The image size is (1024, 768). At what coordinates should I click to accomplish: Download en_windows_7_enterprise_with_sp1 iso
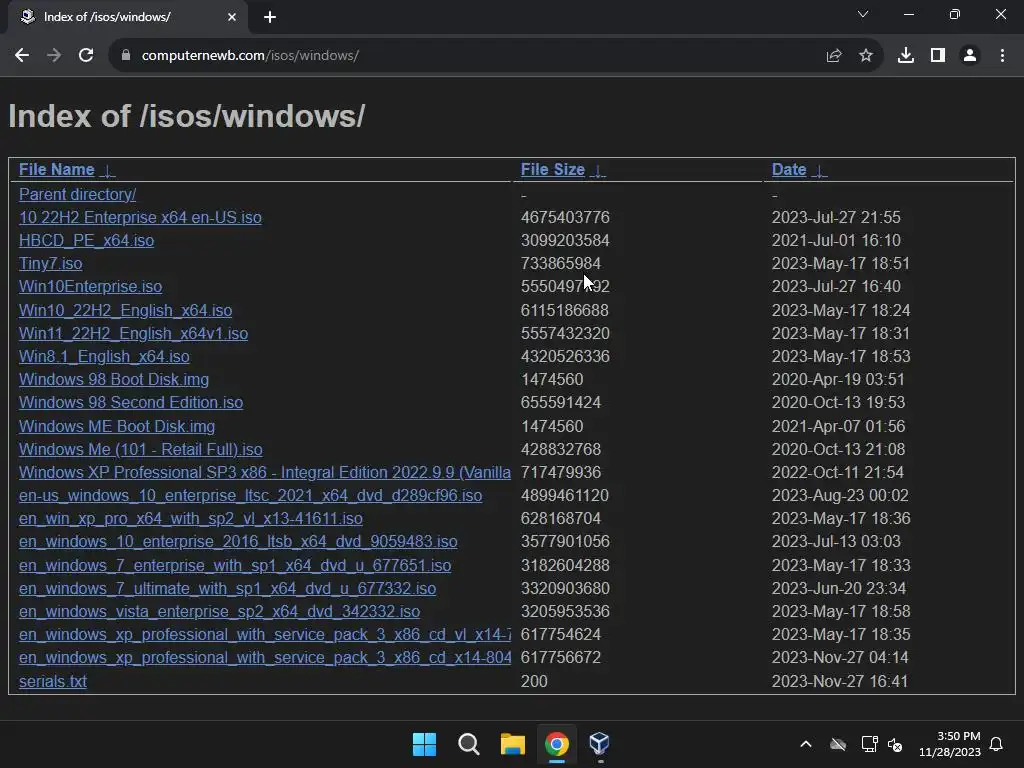pos(235,566)
